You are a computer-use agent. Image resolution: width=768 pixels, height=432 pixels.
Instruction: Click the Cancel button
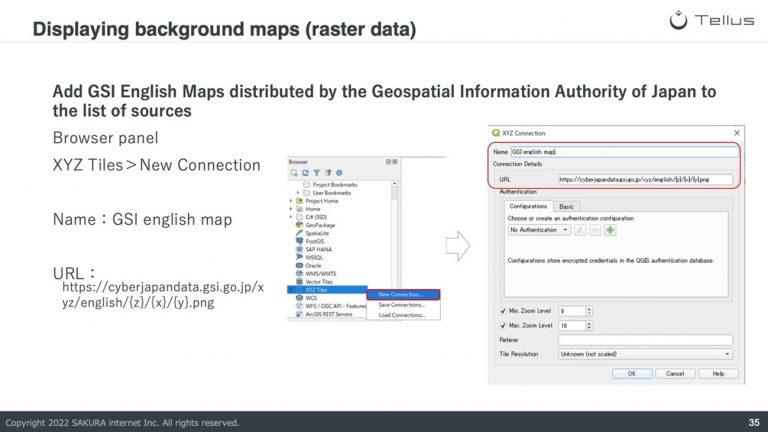[675, 374]
